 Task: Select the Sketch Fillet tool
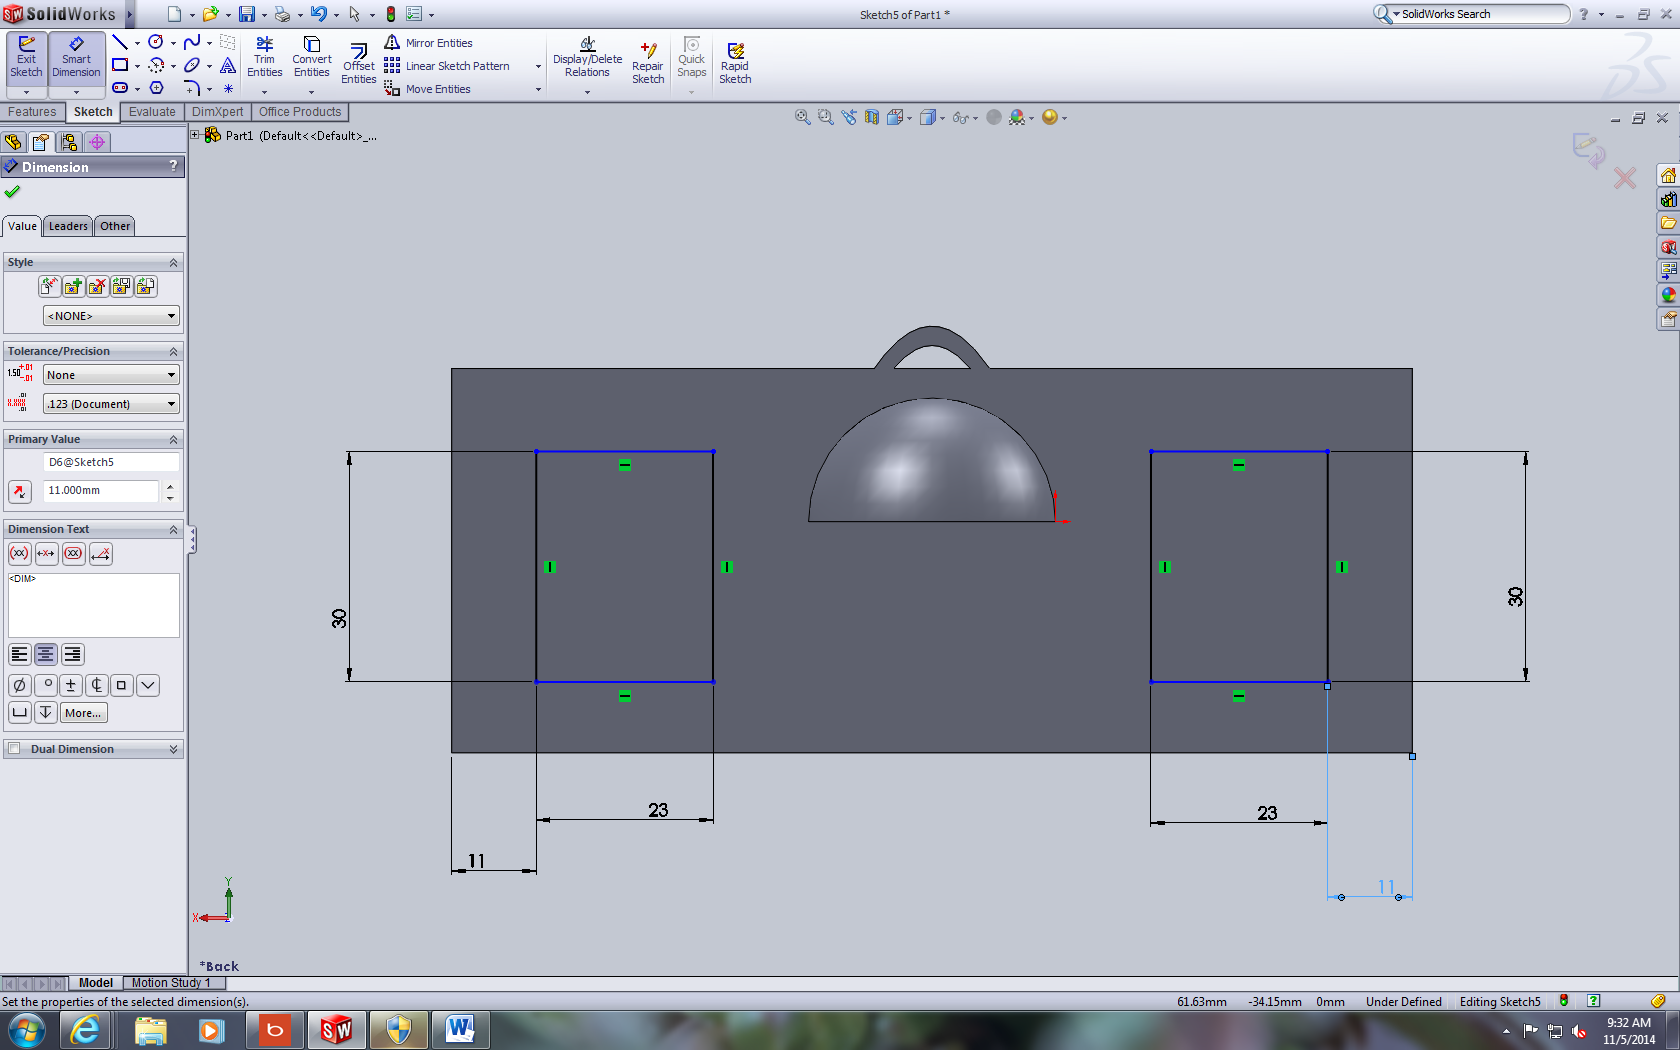(192, 88)
